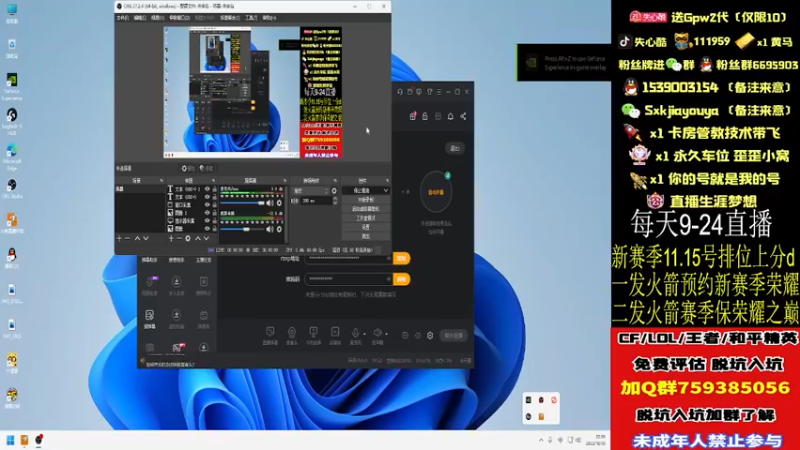800x450 pixels.
Task: Move scene up in Scenes dock
Action: 137,238
